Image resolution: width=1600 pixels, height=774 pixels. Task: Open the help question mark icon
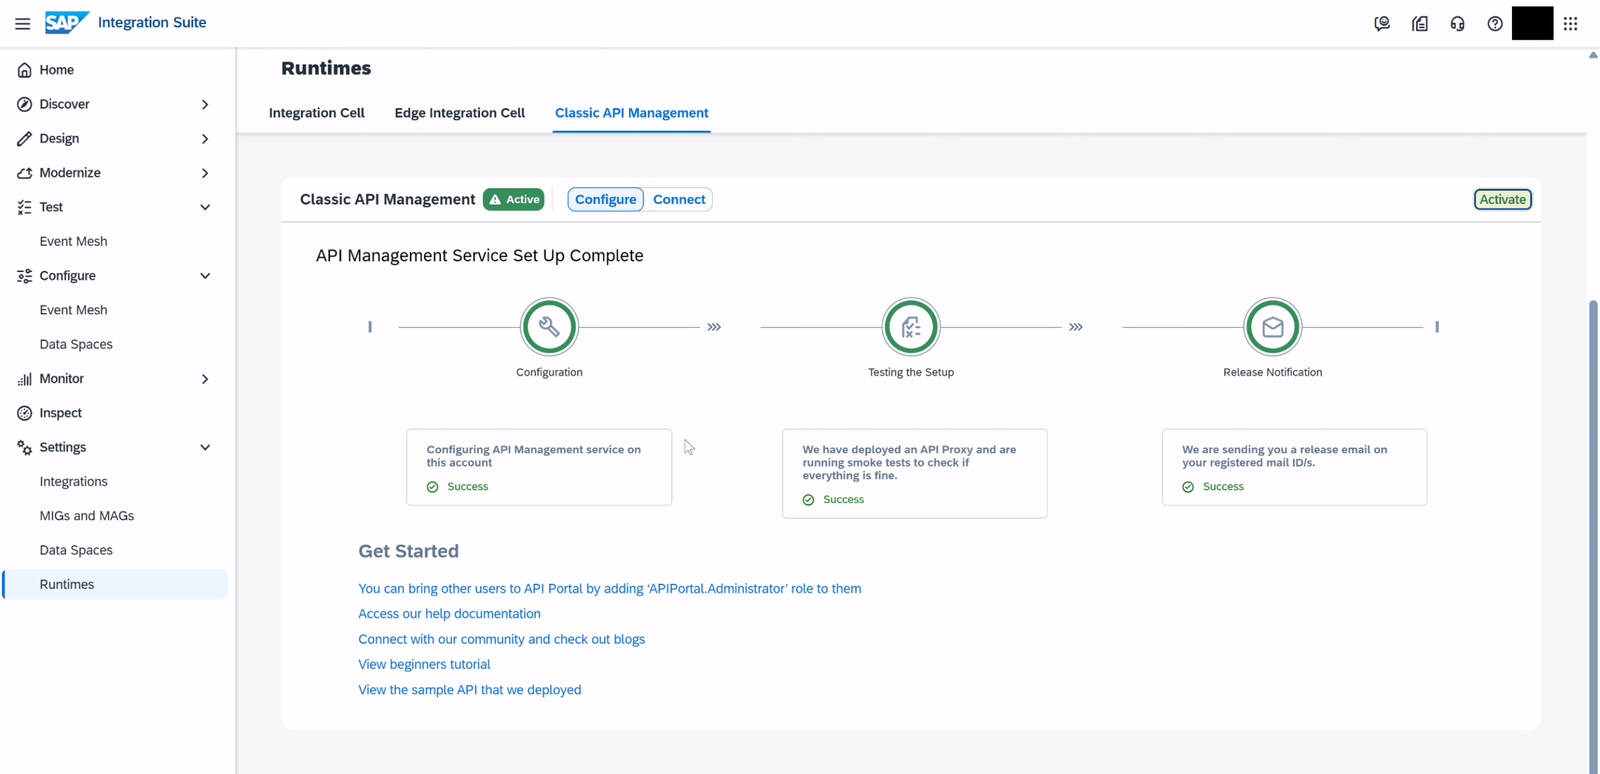pos(1495,23)
